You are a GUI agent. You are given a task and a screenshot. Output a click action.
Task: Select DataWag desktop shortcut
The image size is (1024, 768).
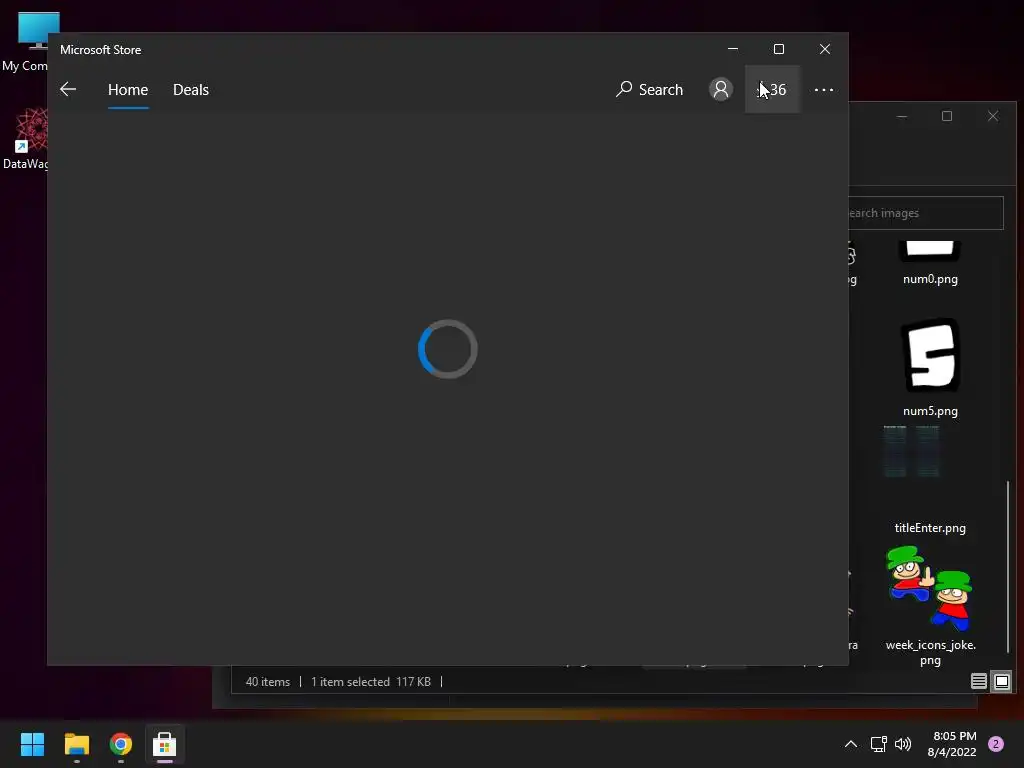pos(24,140)
